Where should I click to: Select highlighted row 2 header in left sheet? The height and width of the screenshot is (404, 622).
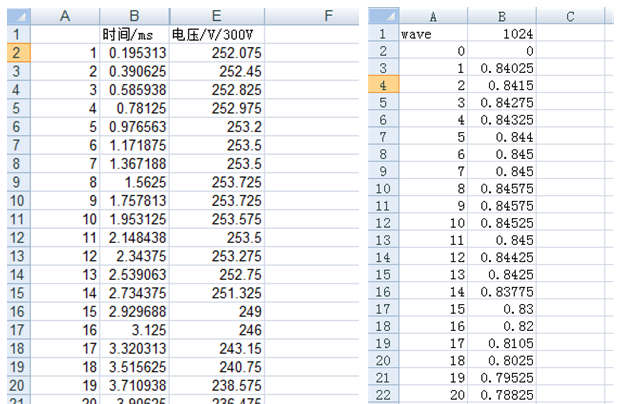[x=19, y=53]
